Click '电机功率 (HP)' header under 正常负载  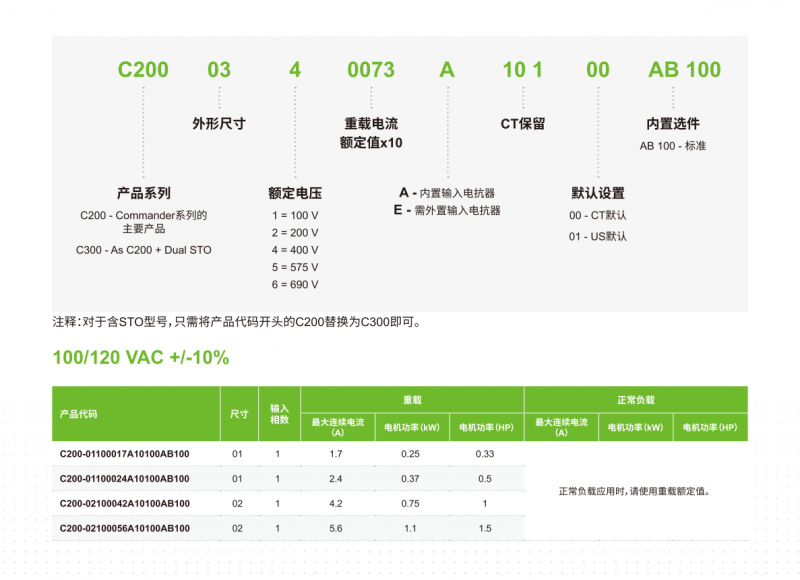[x=710, y=427]
